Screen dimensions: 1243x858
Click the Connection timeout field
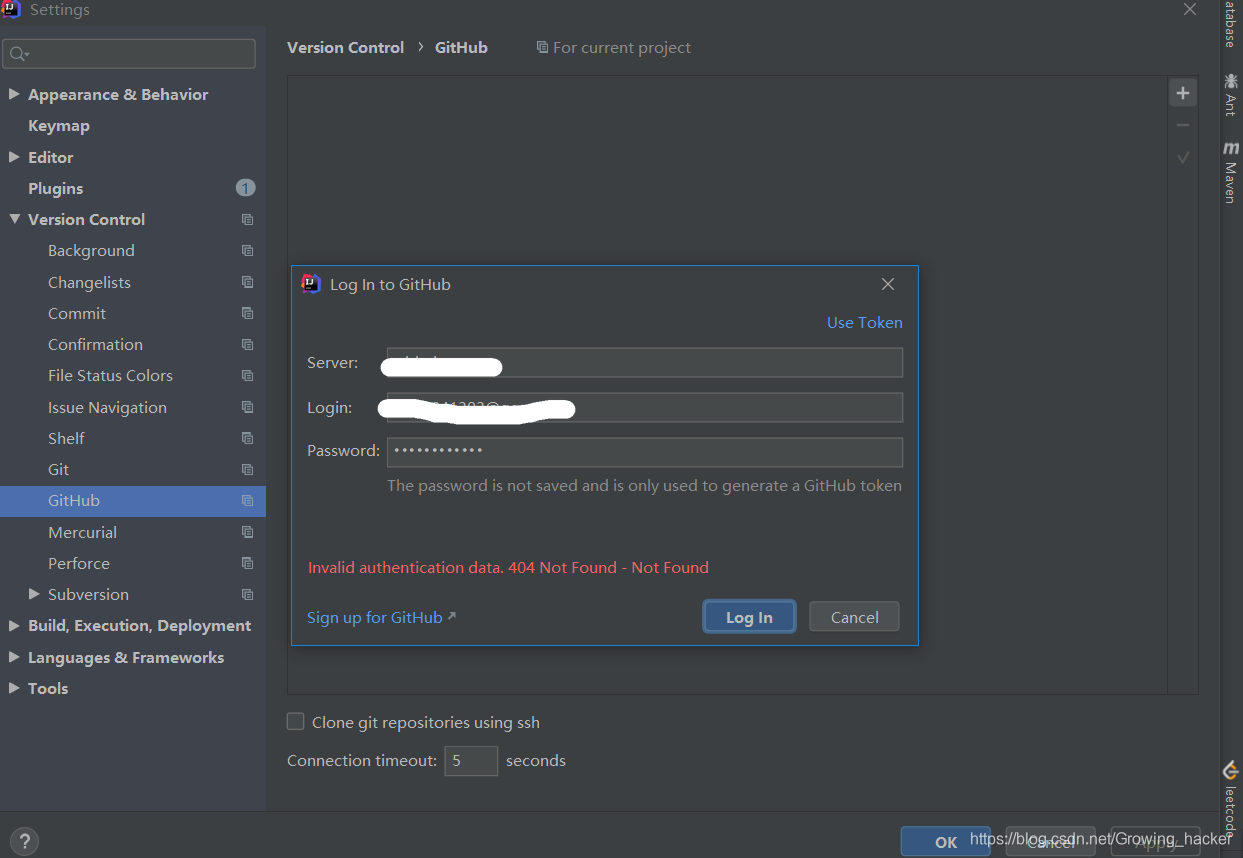(x=471, y=761)
